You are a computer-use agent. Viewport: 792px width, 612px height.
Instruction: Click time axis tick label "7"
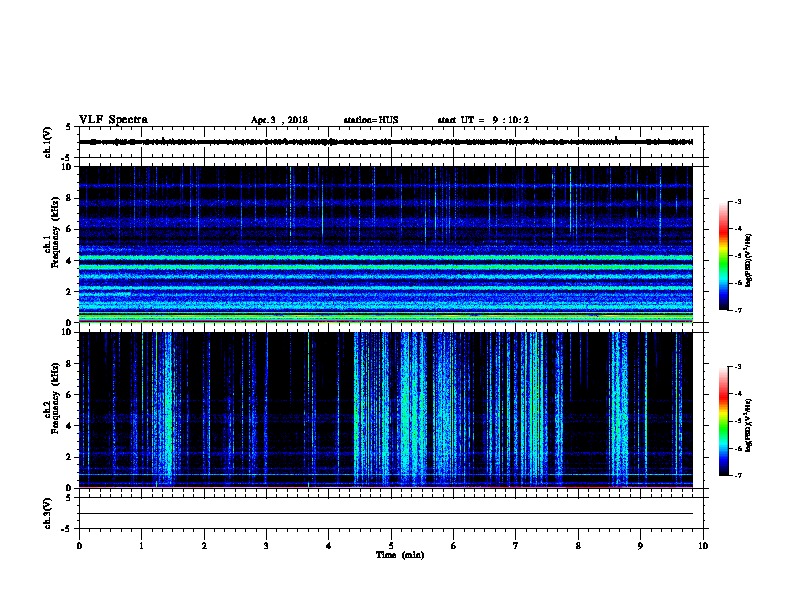pos(516,545)
